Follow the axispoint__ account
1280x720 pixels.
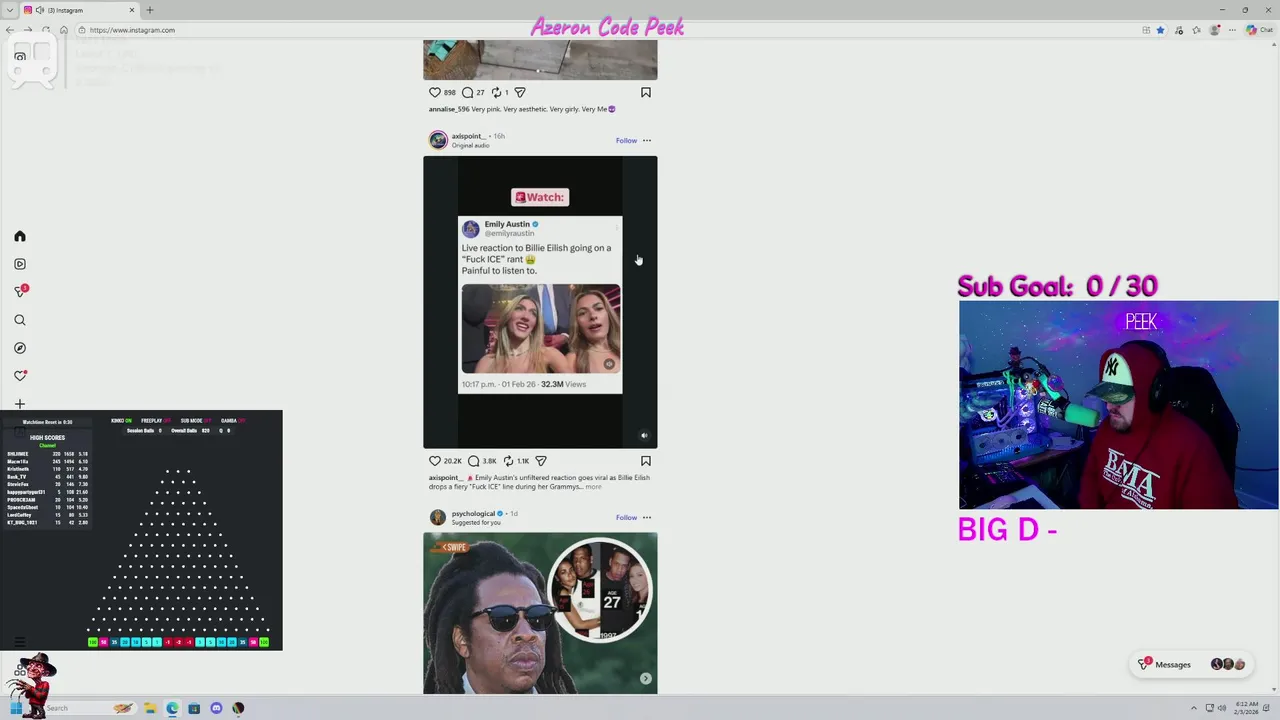point(626,140)
